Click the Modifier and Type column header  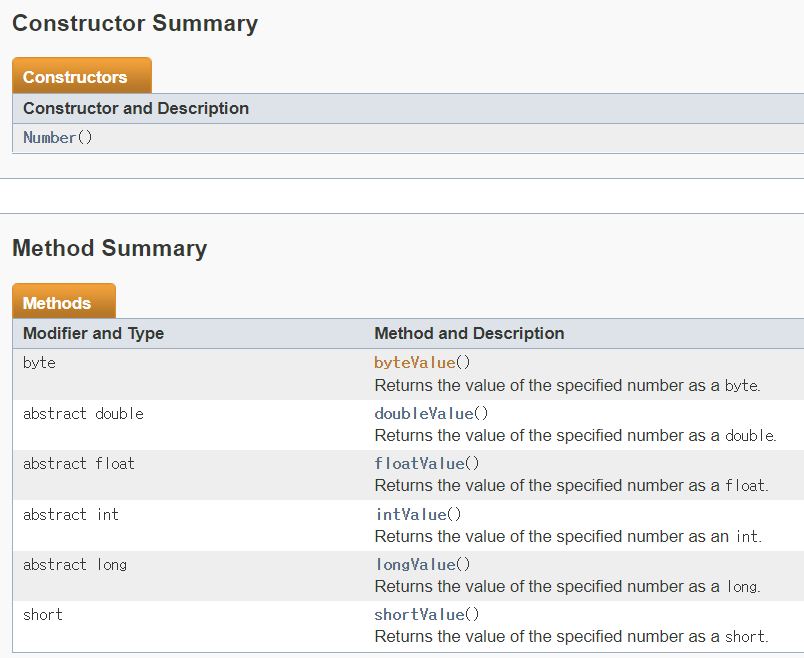(93, 333)
